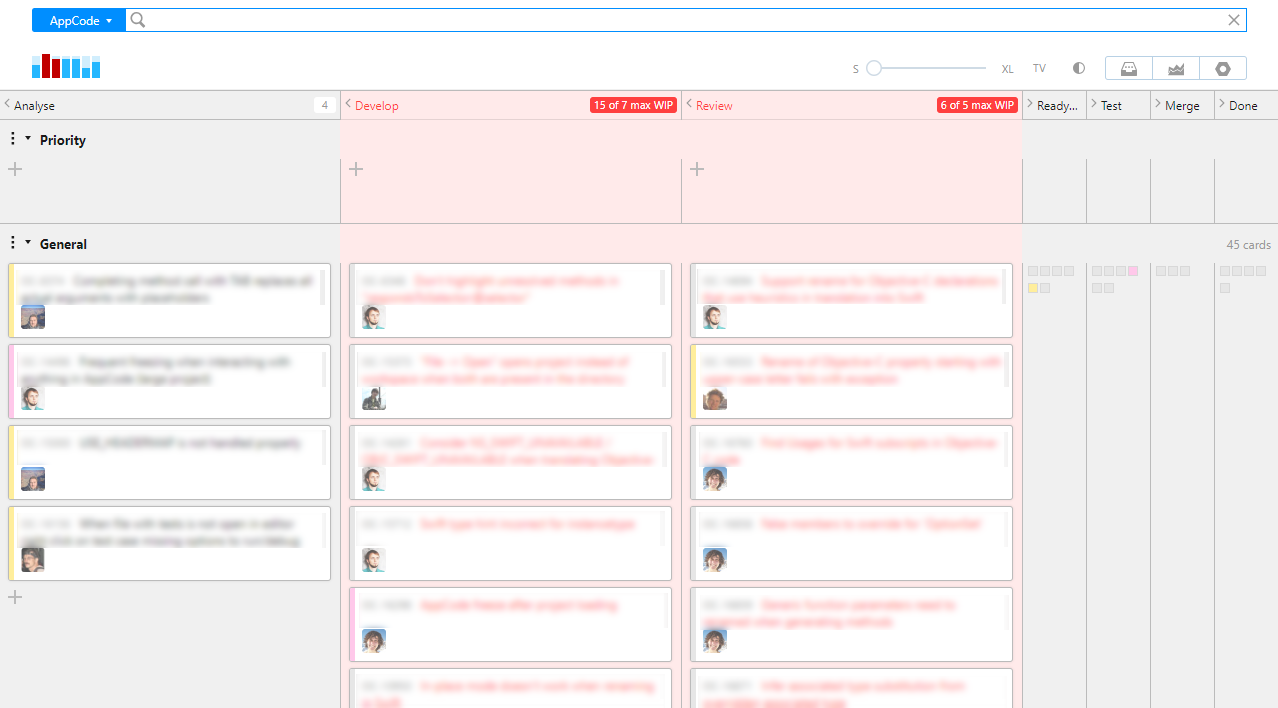Click the board histogram logo
Image resolution: width=1278 pixels, height=708 pixels.
(x=65, y=67)
